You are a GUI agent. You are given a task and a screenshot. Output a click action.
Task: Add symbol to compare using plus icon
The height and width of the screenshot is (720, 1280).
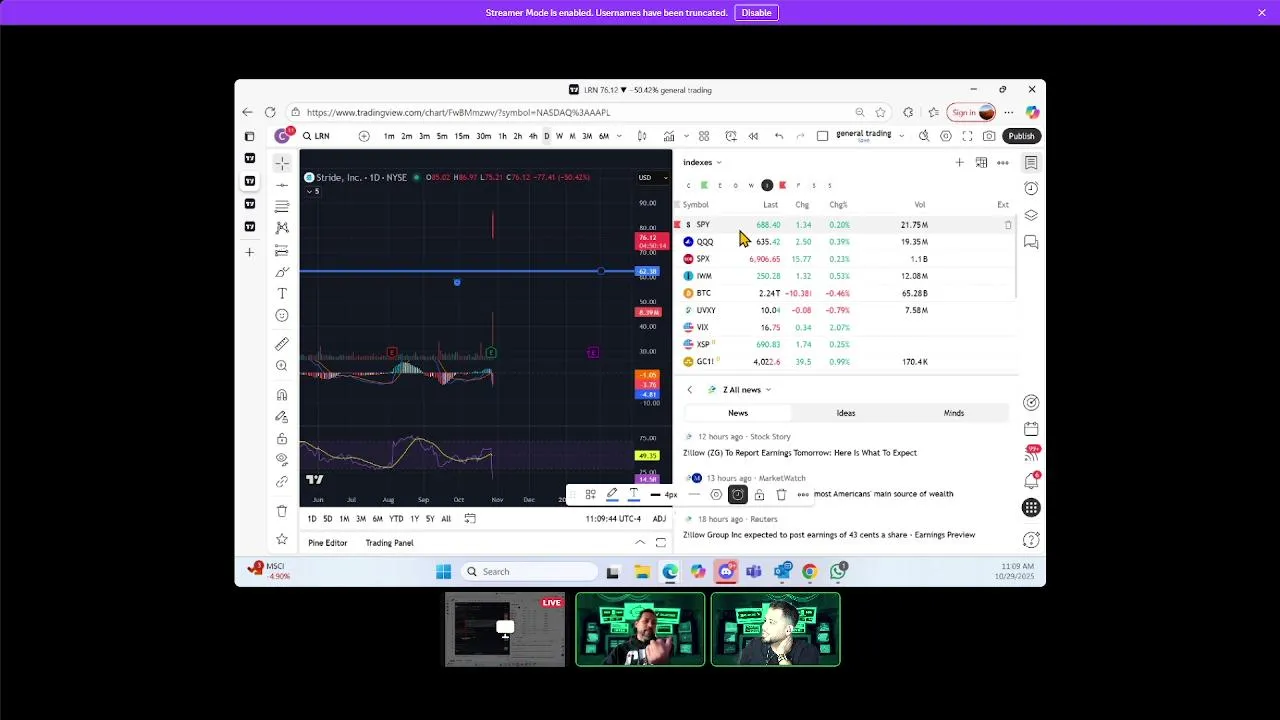pyautogui.click(x=364, y=136)
